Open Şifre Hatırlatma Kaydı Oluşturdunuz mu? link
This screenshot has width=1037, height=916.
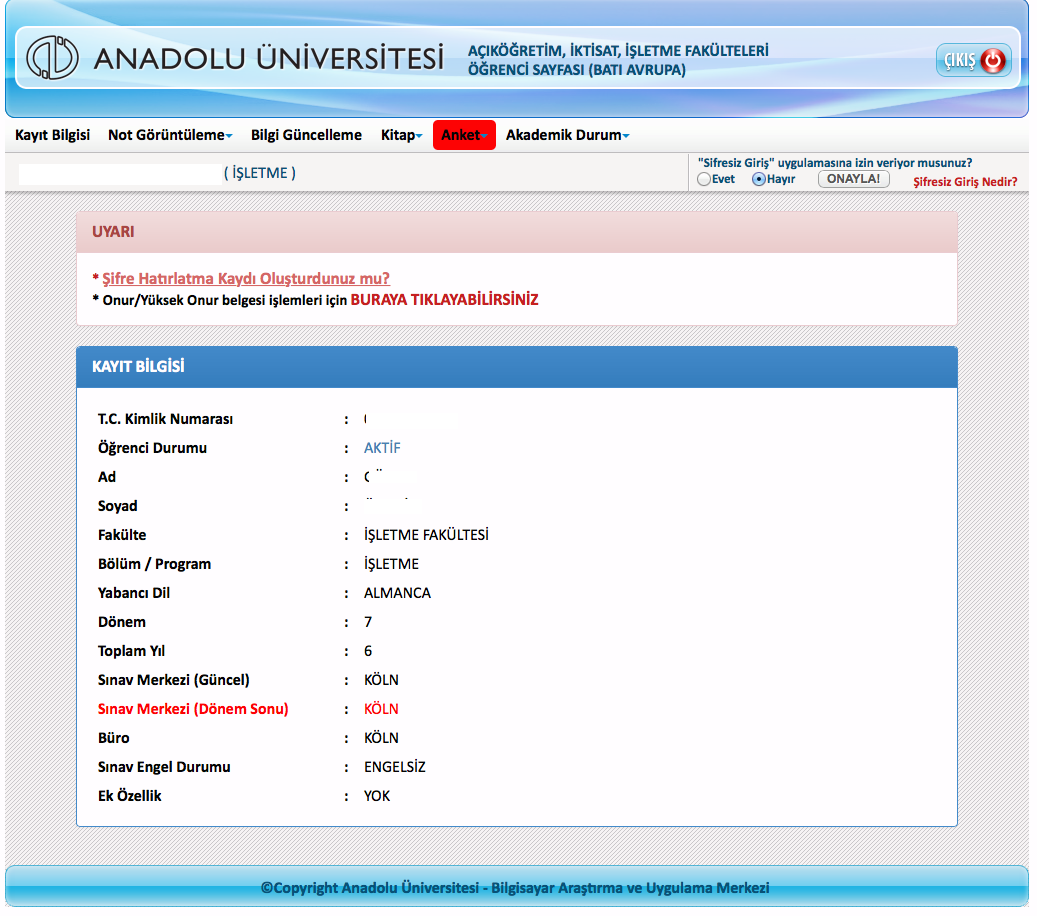coord(246,278)
